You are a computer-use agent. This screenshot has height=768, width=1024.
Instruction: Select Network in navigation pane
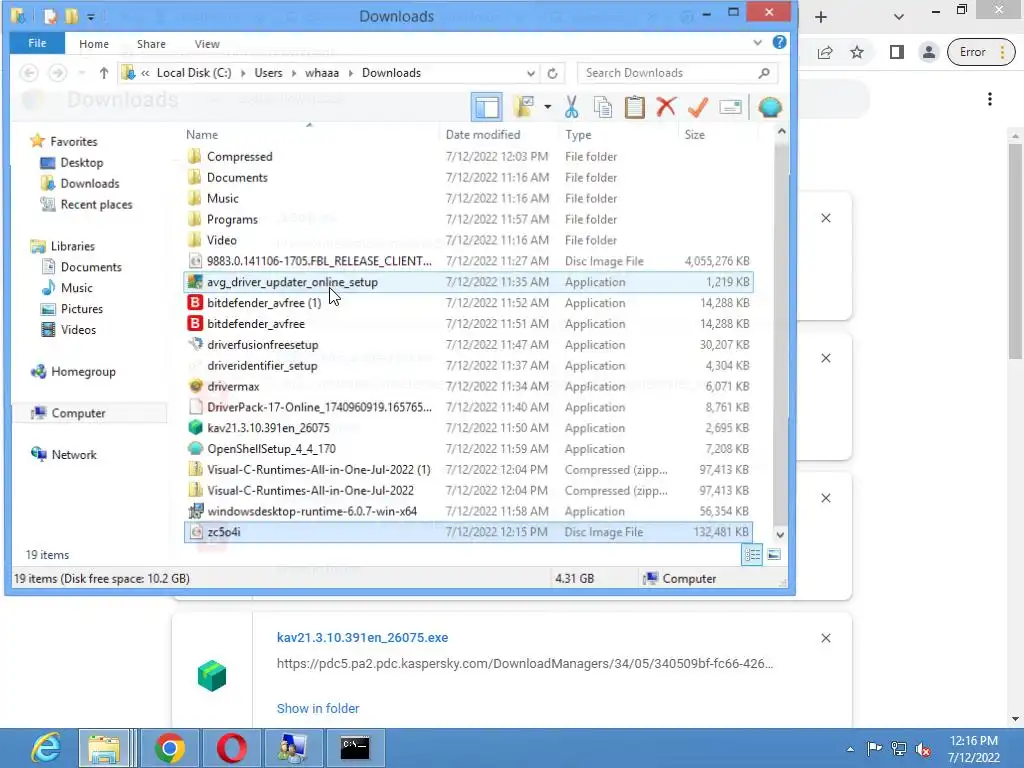coord(74,455)
